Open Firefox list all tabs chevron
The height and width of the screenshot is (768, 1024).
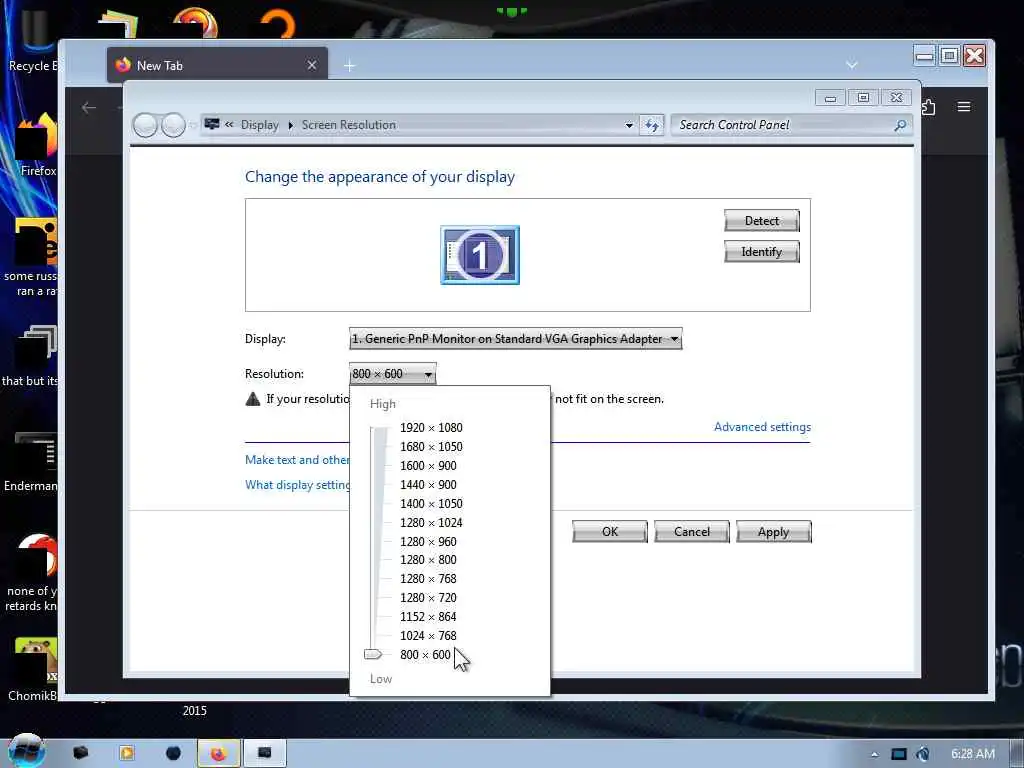852,65
